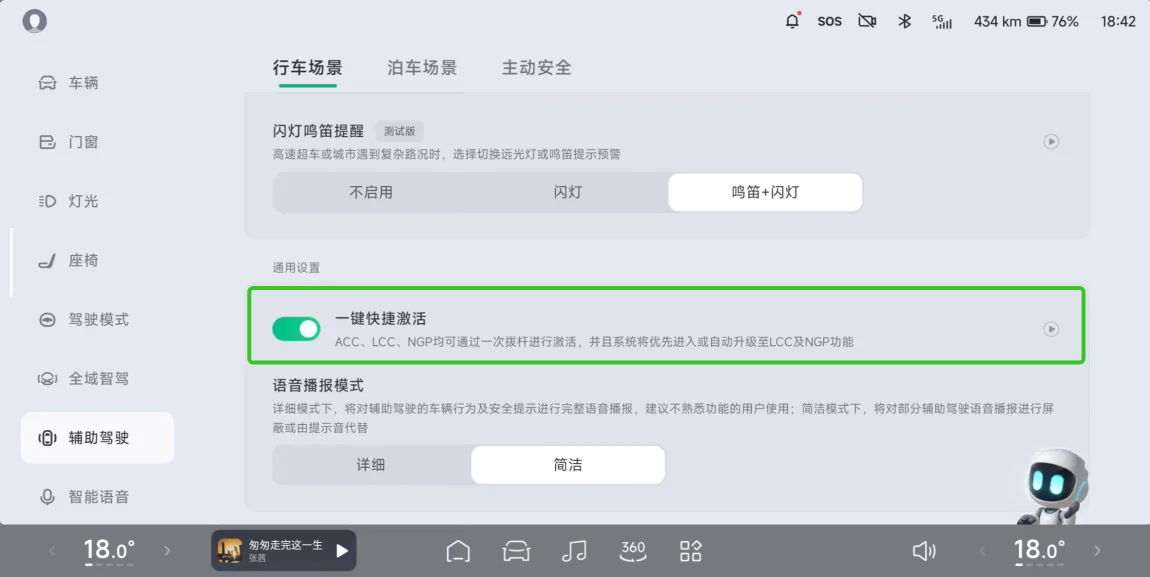Open the home icon in dock

[458, 551]
